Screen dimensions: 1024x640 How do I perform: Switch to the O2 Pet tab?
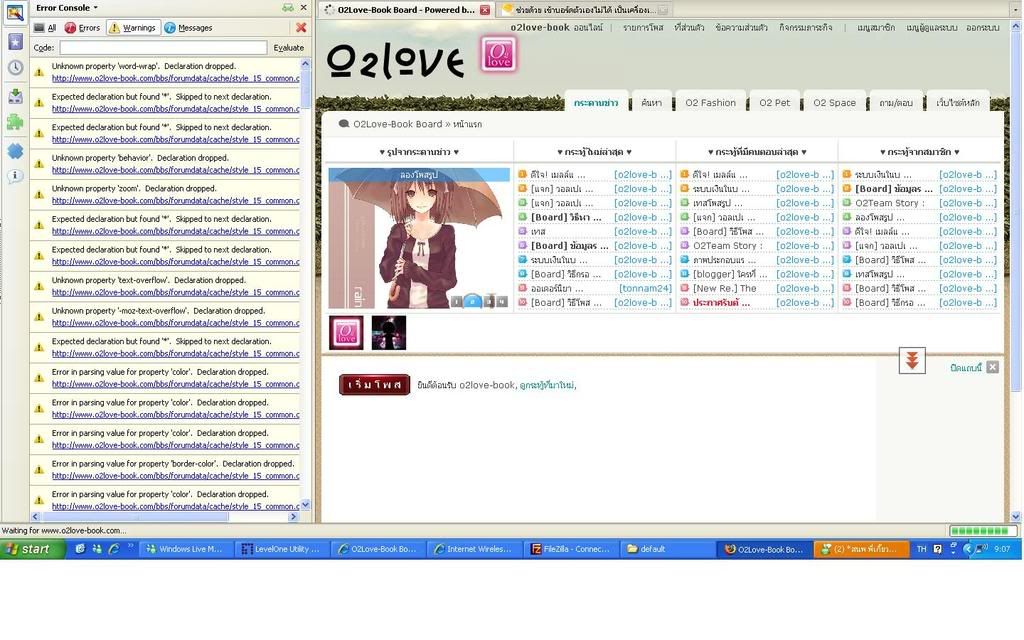(775, 103)
